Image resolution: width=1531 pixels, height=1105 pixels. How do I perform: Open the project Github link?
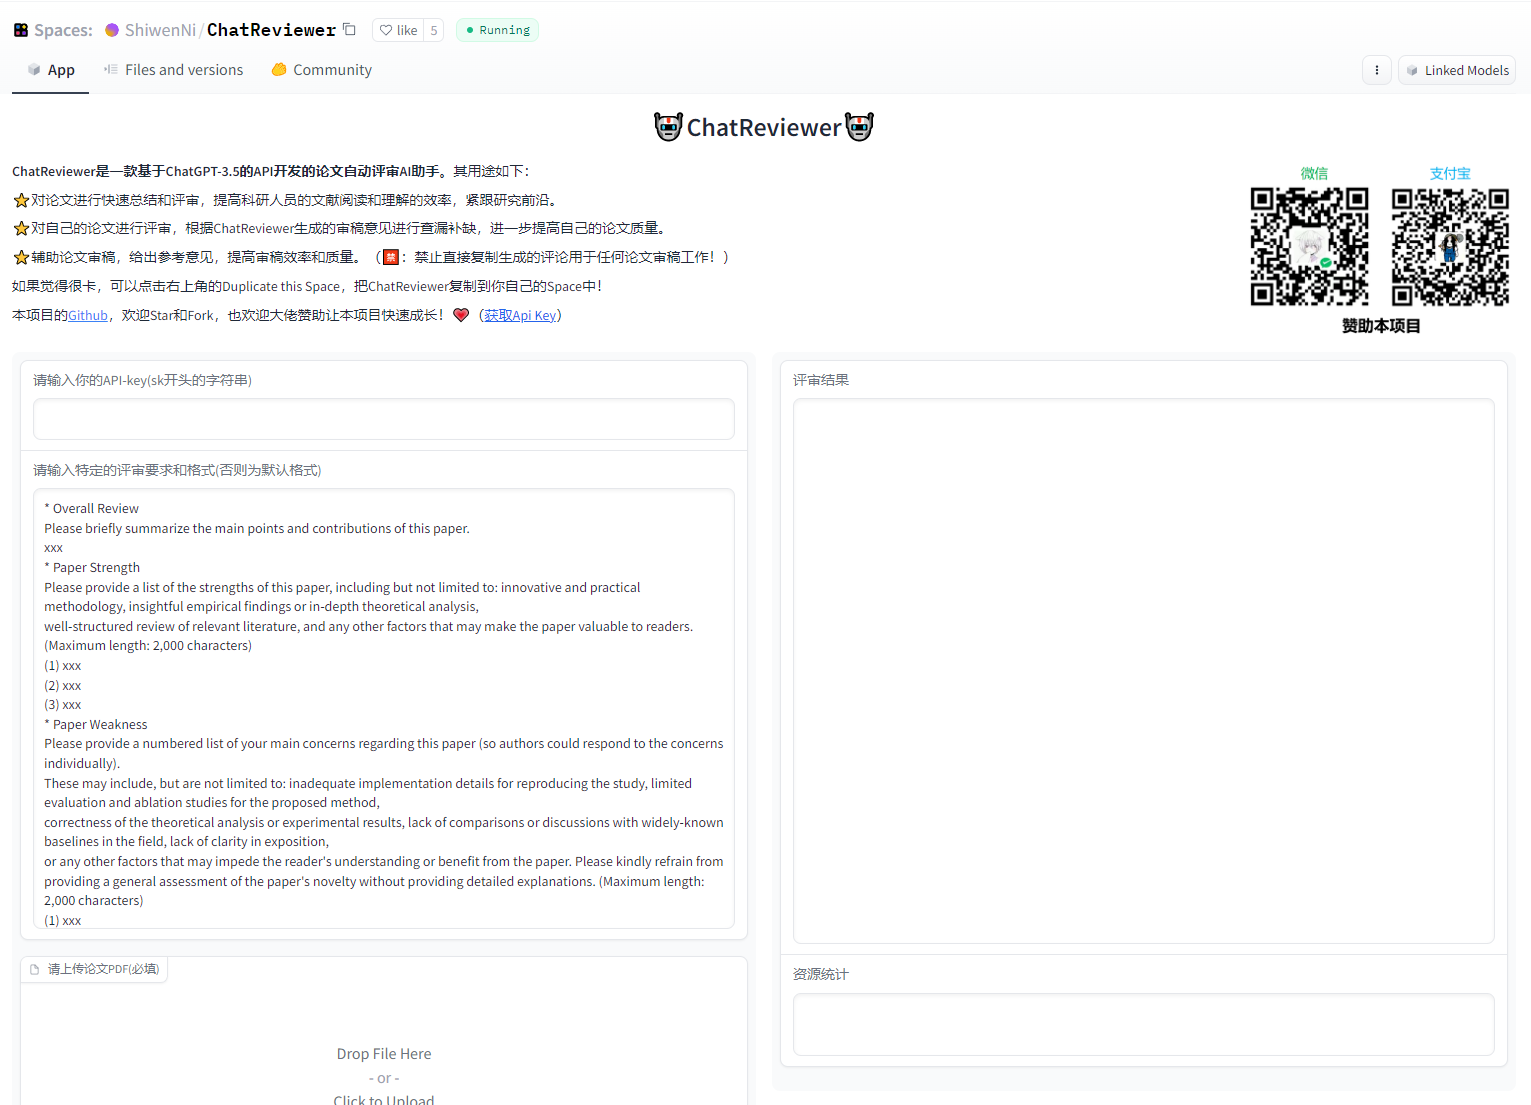coord(88,316)
